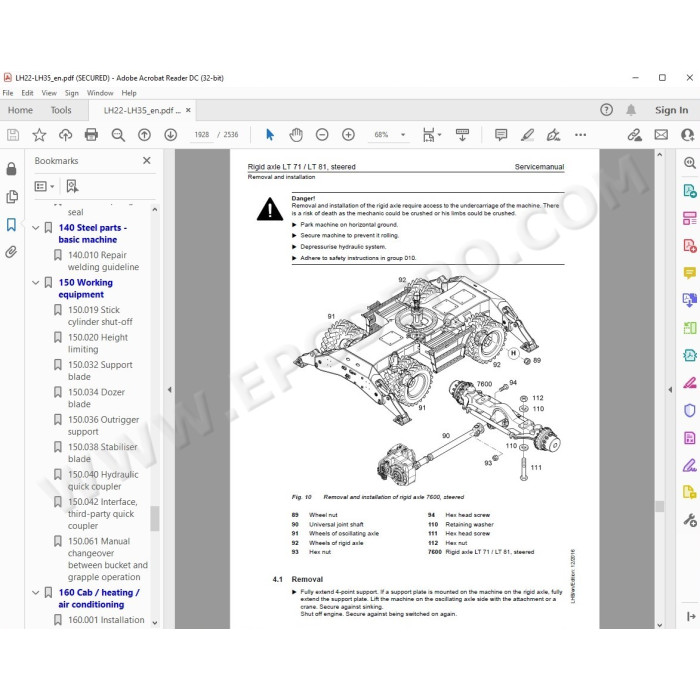Click the document vertical scrollbar thumb

tap(659, 506)
